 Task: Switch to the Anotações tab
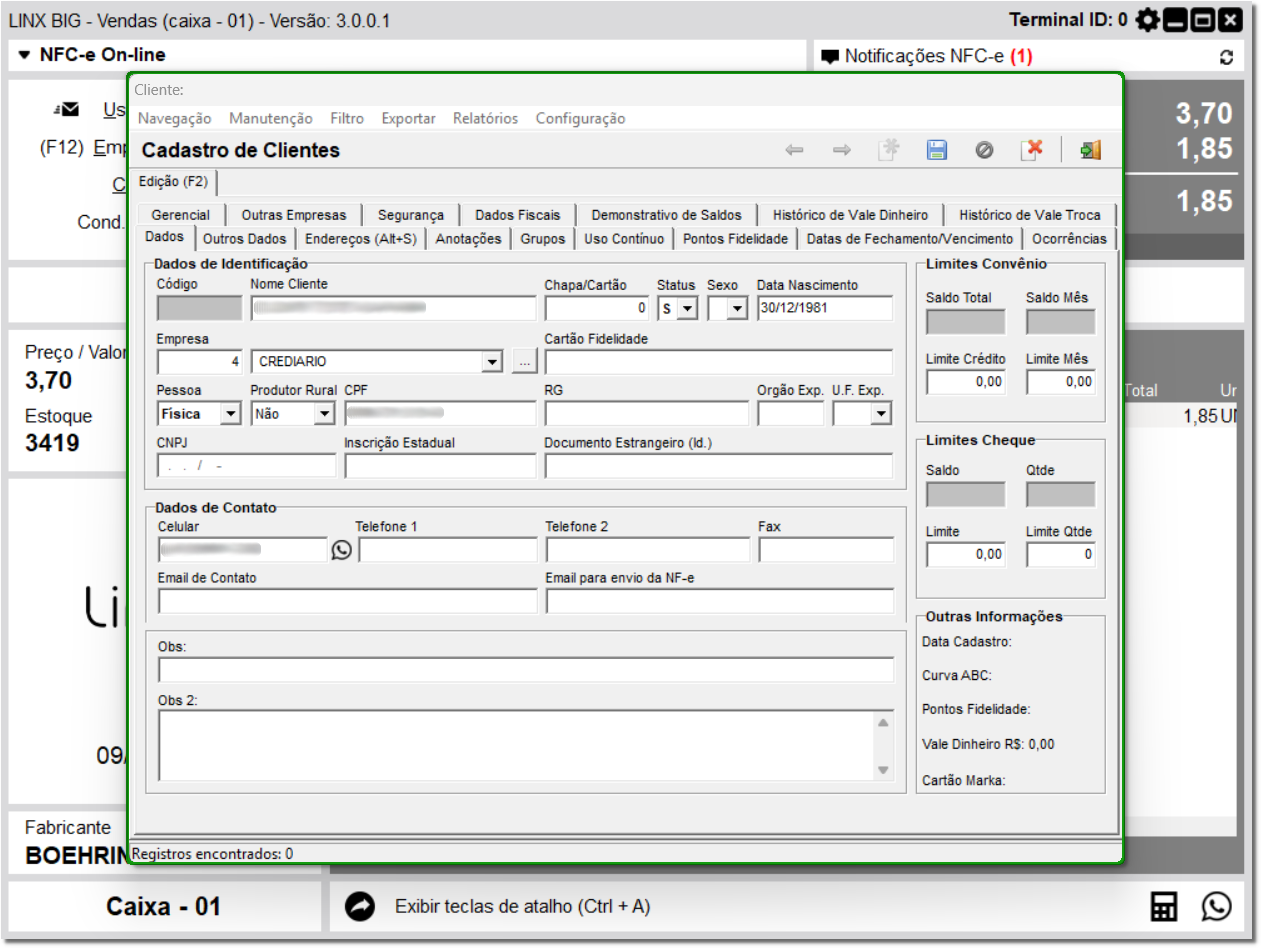pos(469,239)
